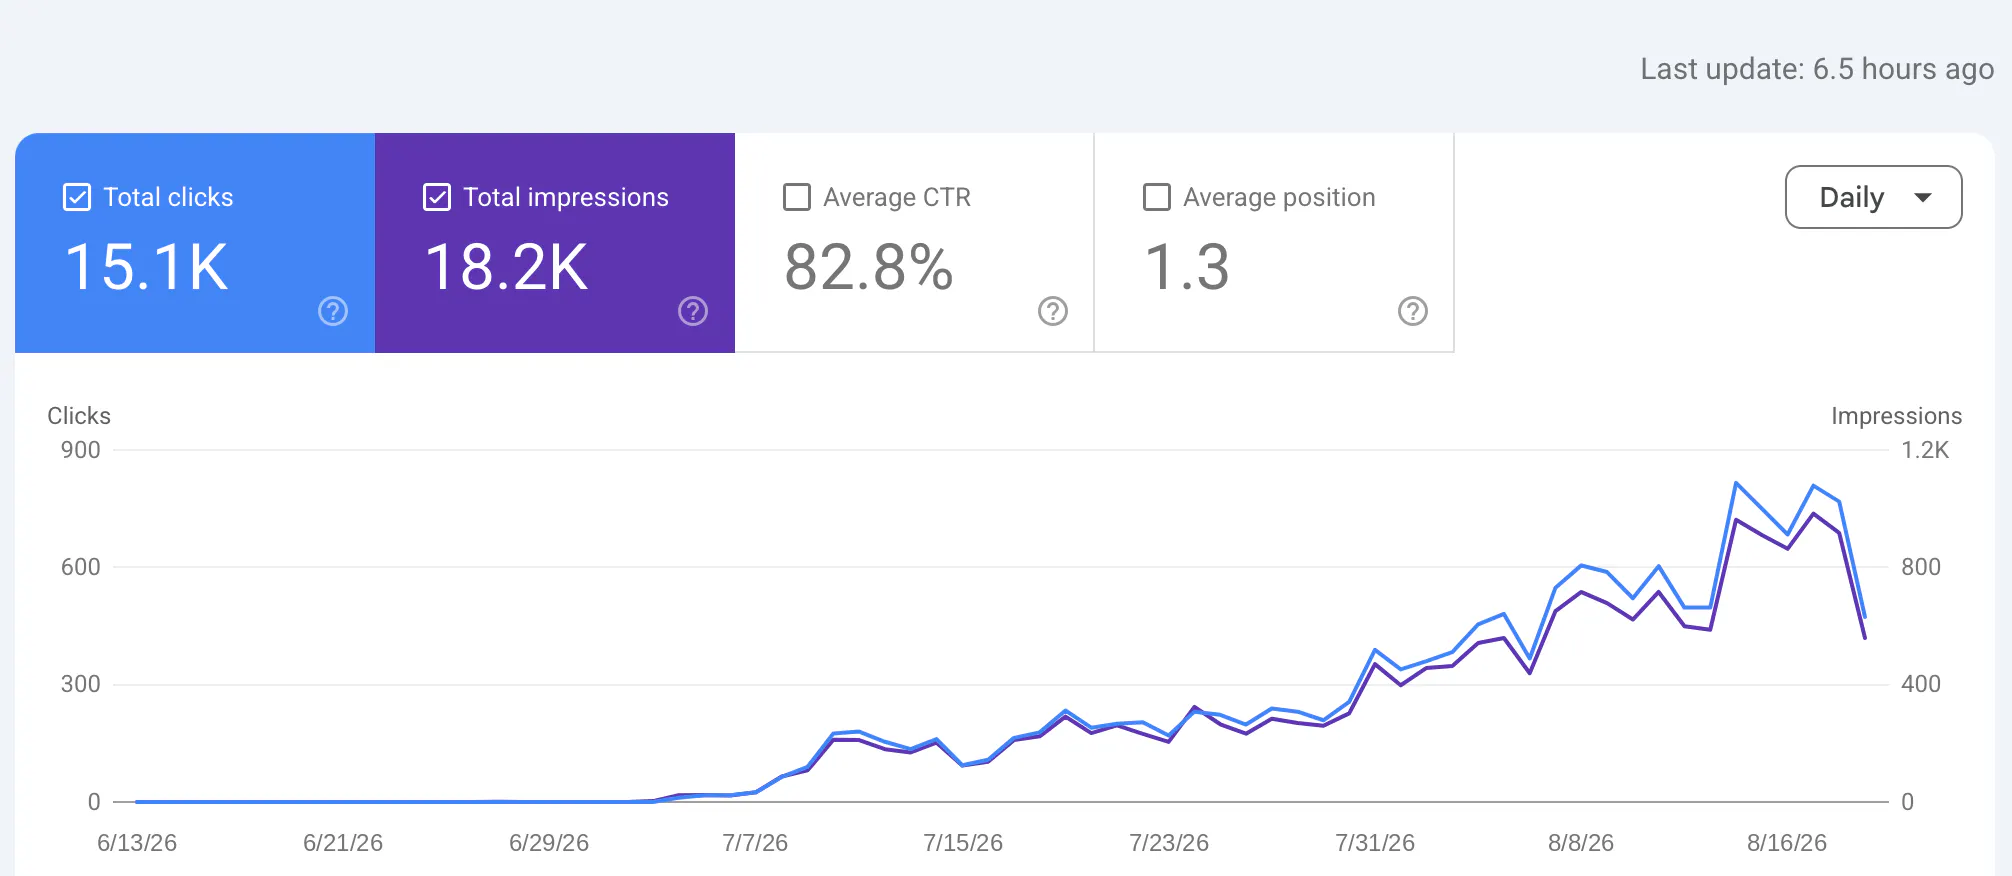The height and width of the screenshot is (876, 2012).
Task: Click the Last update: 6.5 hours ago text
Action: [1817, 69]
